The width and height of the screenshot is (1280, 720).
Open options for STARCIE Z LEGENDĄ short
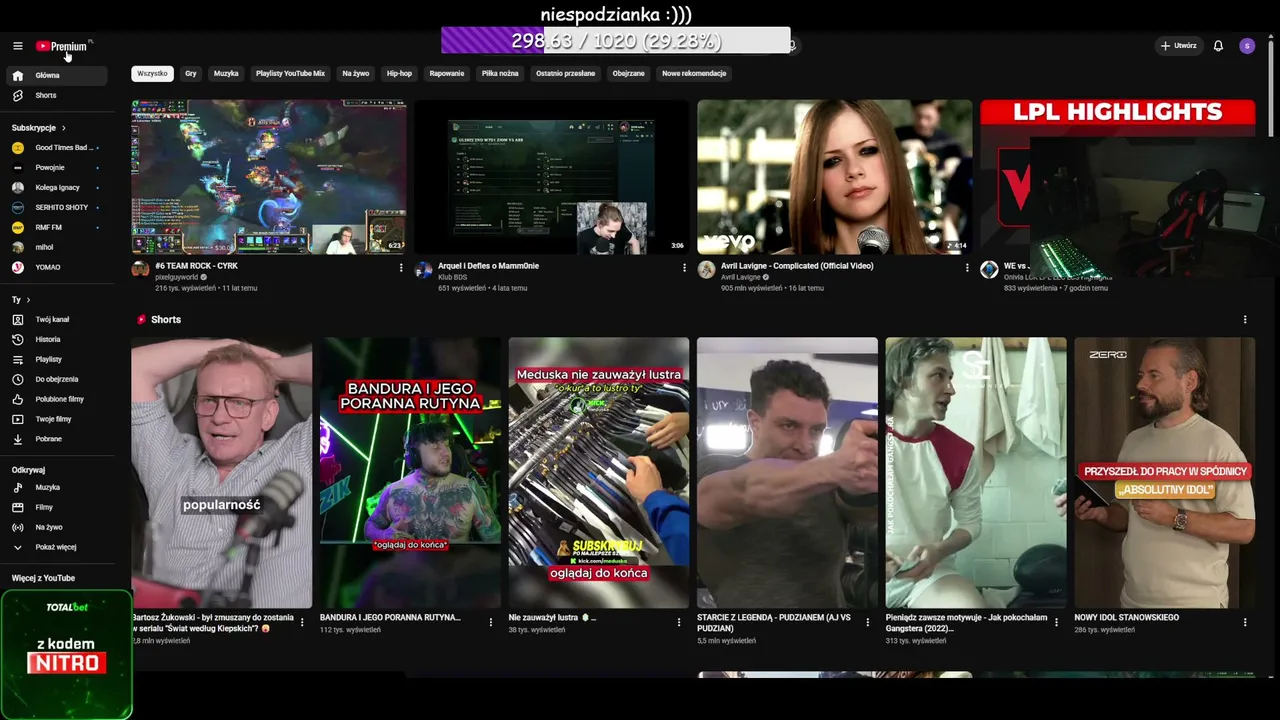(x=868, y=622)
